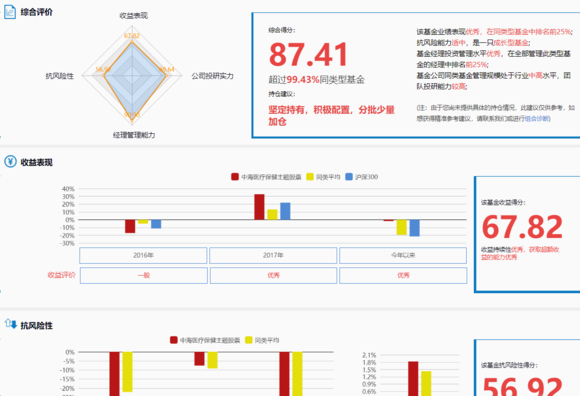
Task: Click the 87.41 综合得分 score
Action: pyautogui.click(x=308, y=54)
